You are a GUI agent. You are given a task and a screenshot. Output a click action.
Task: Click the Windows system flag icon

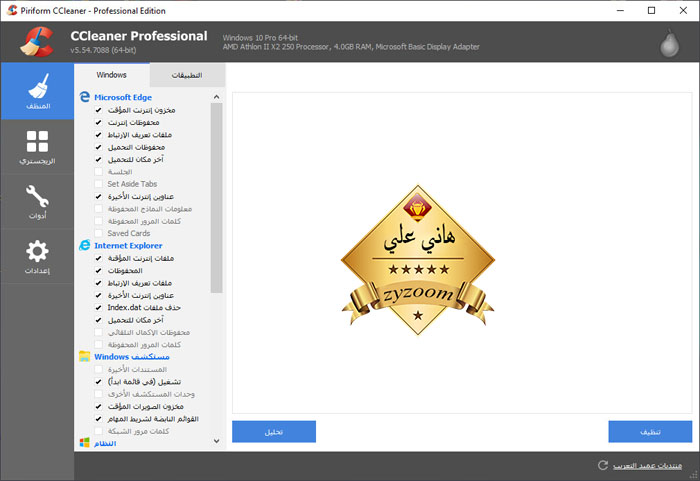tap(84, 443)
